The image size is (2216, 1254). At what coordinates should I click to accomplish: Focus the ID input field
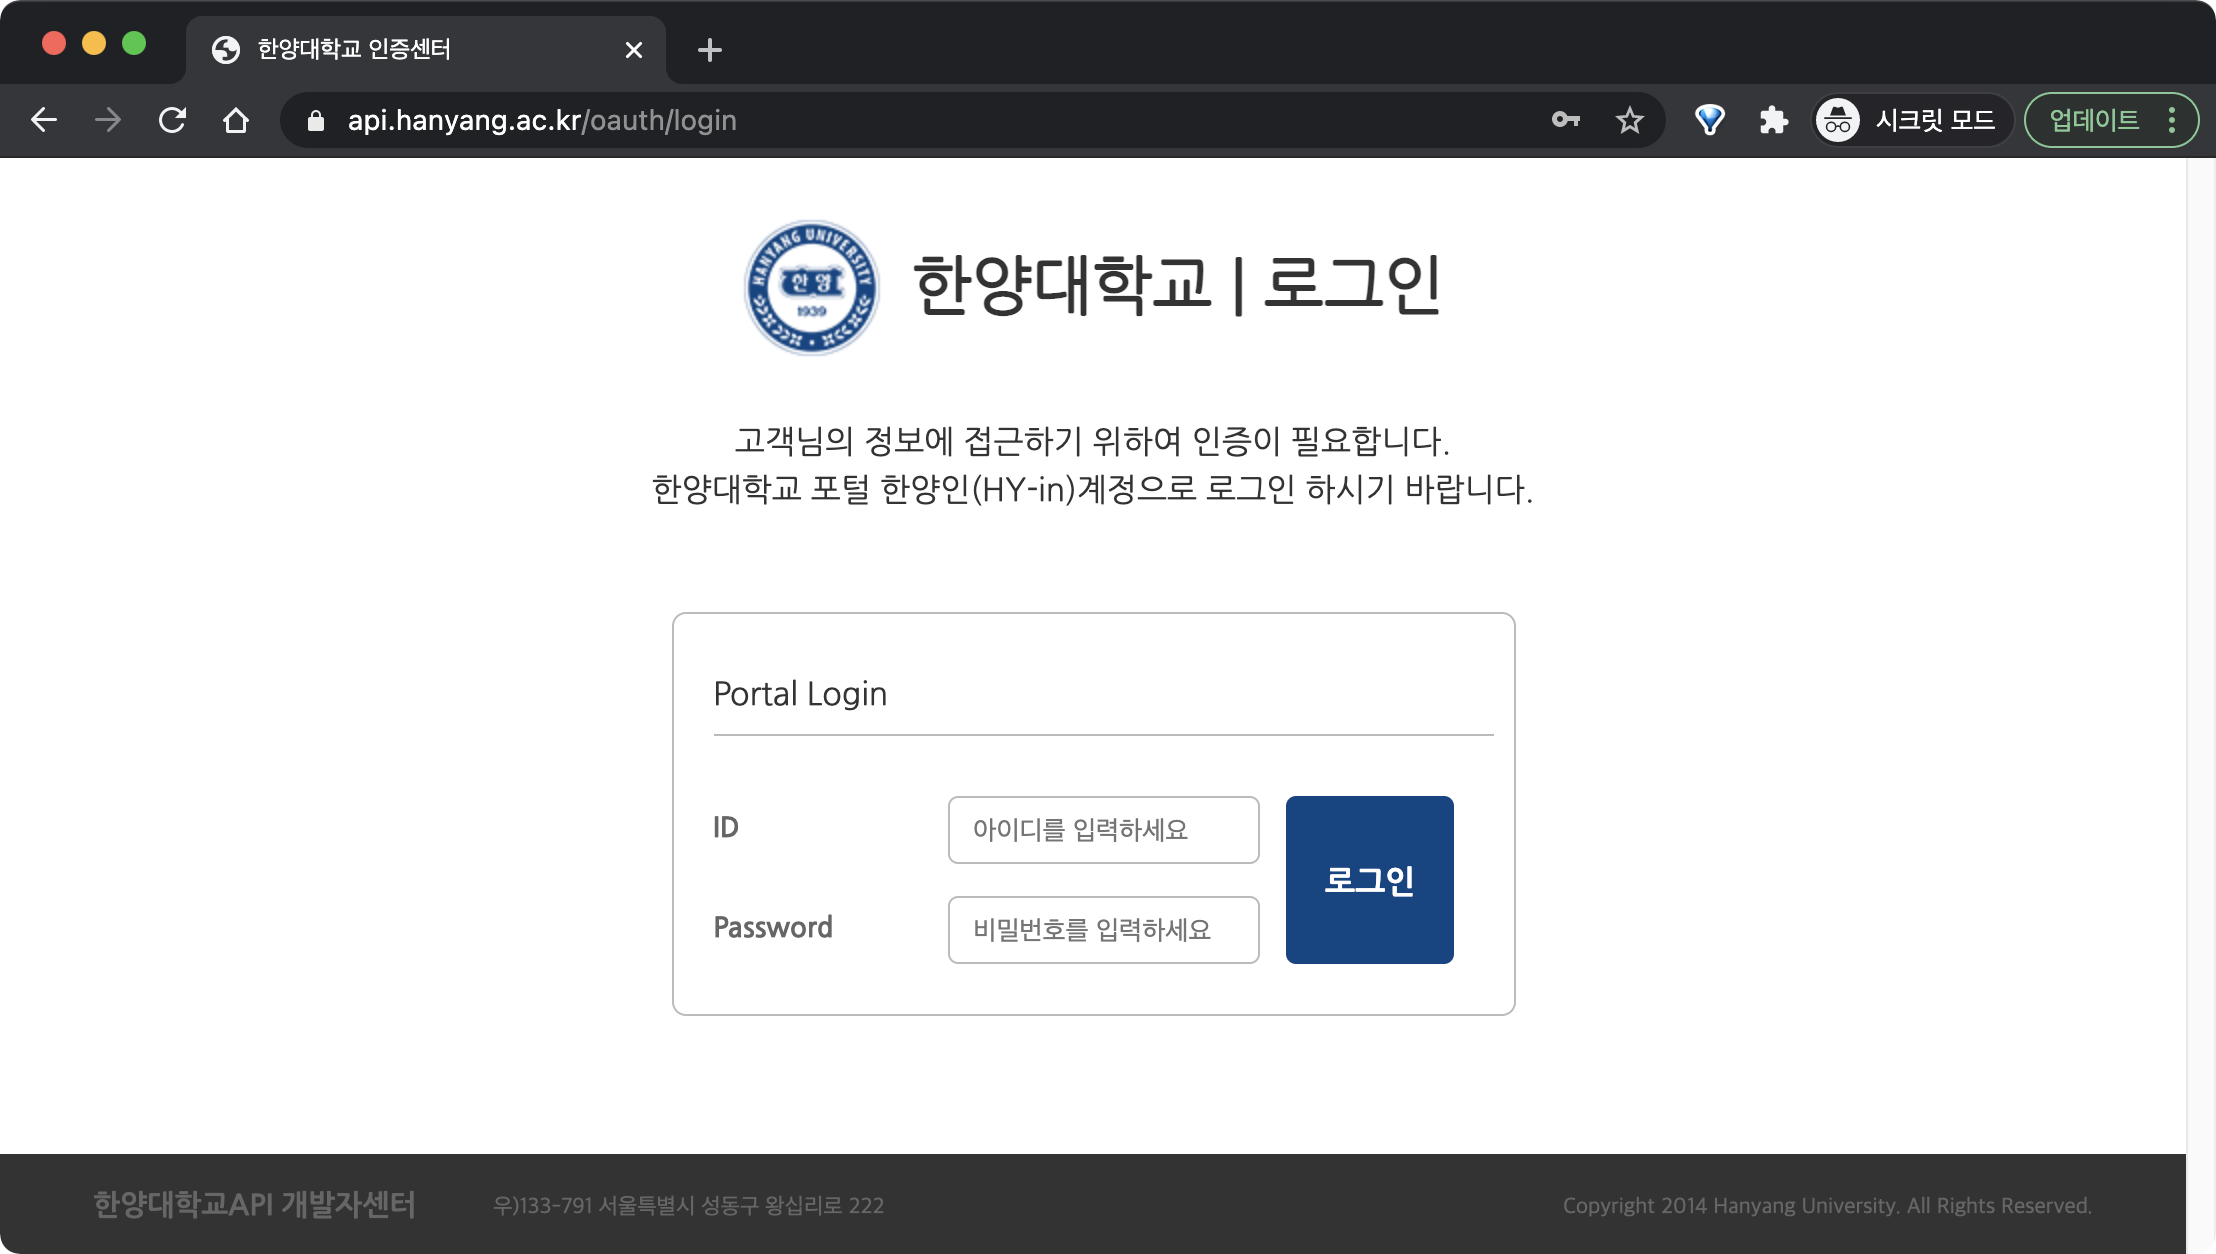point(1104,830)
